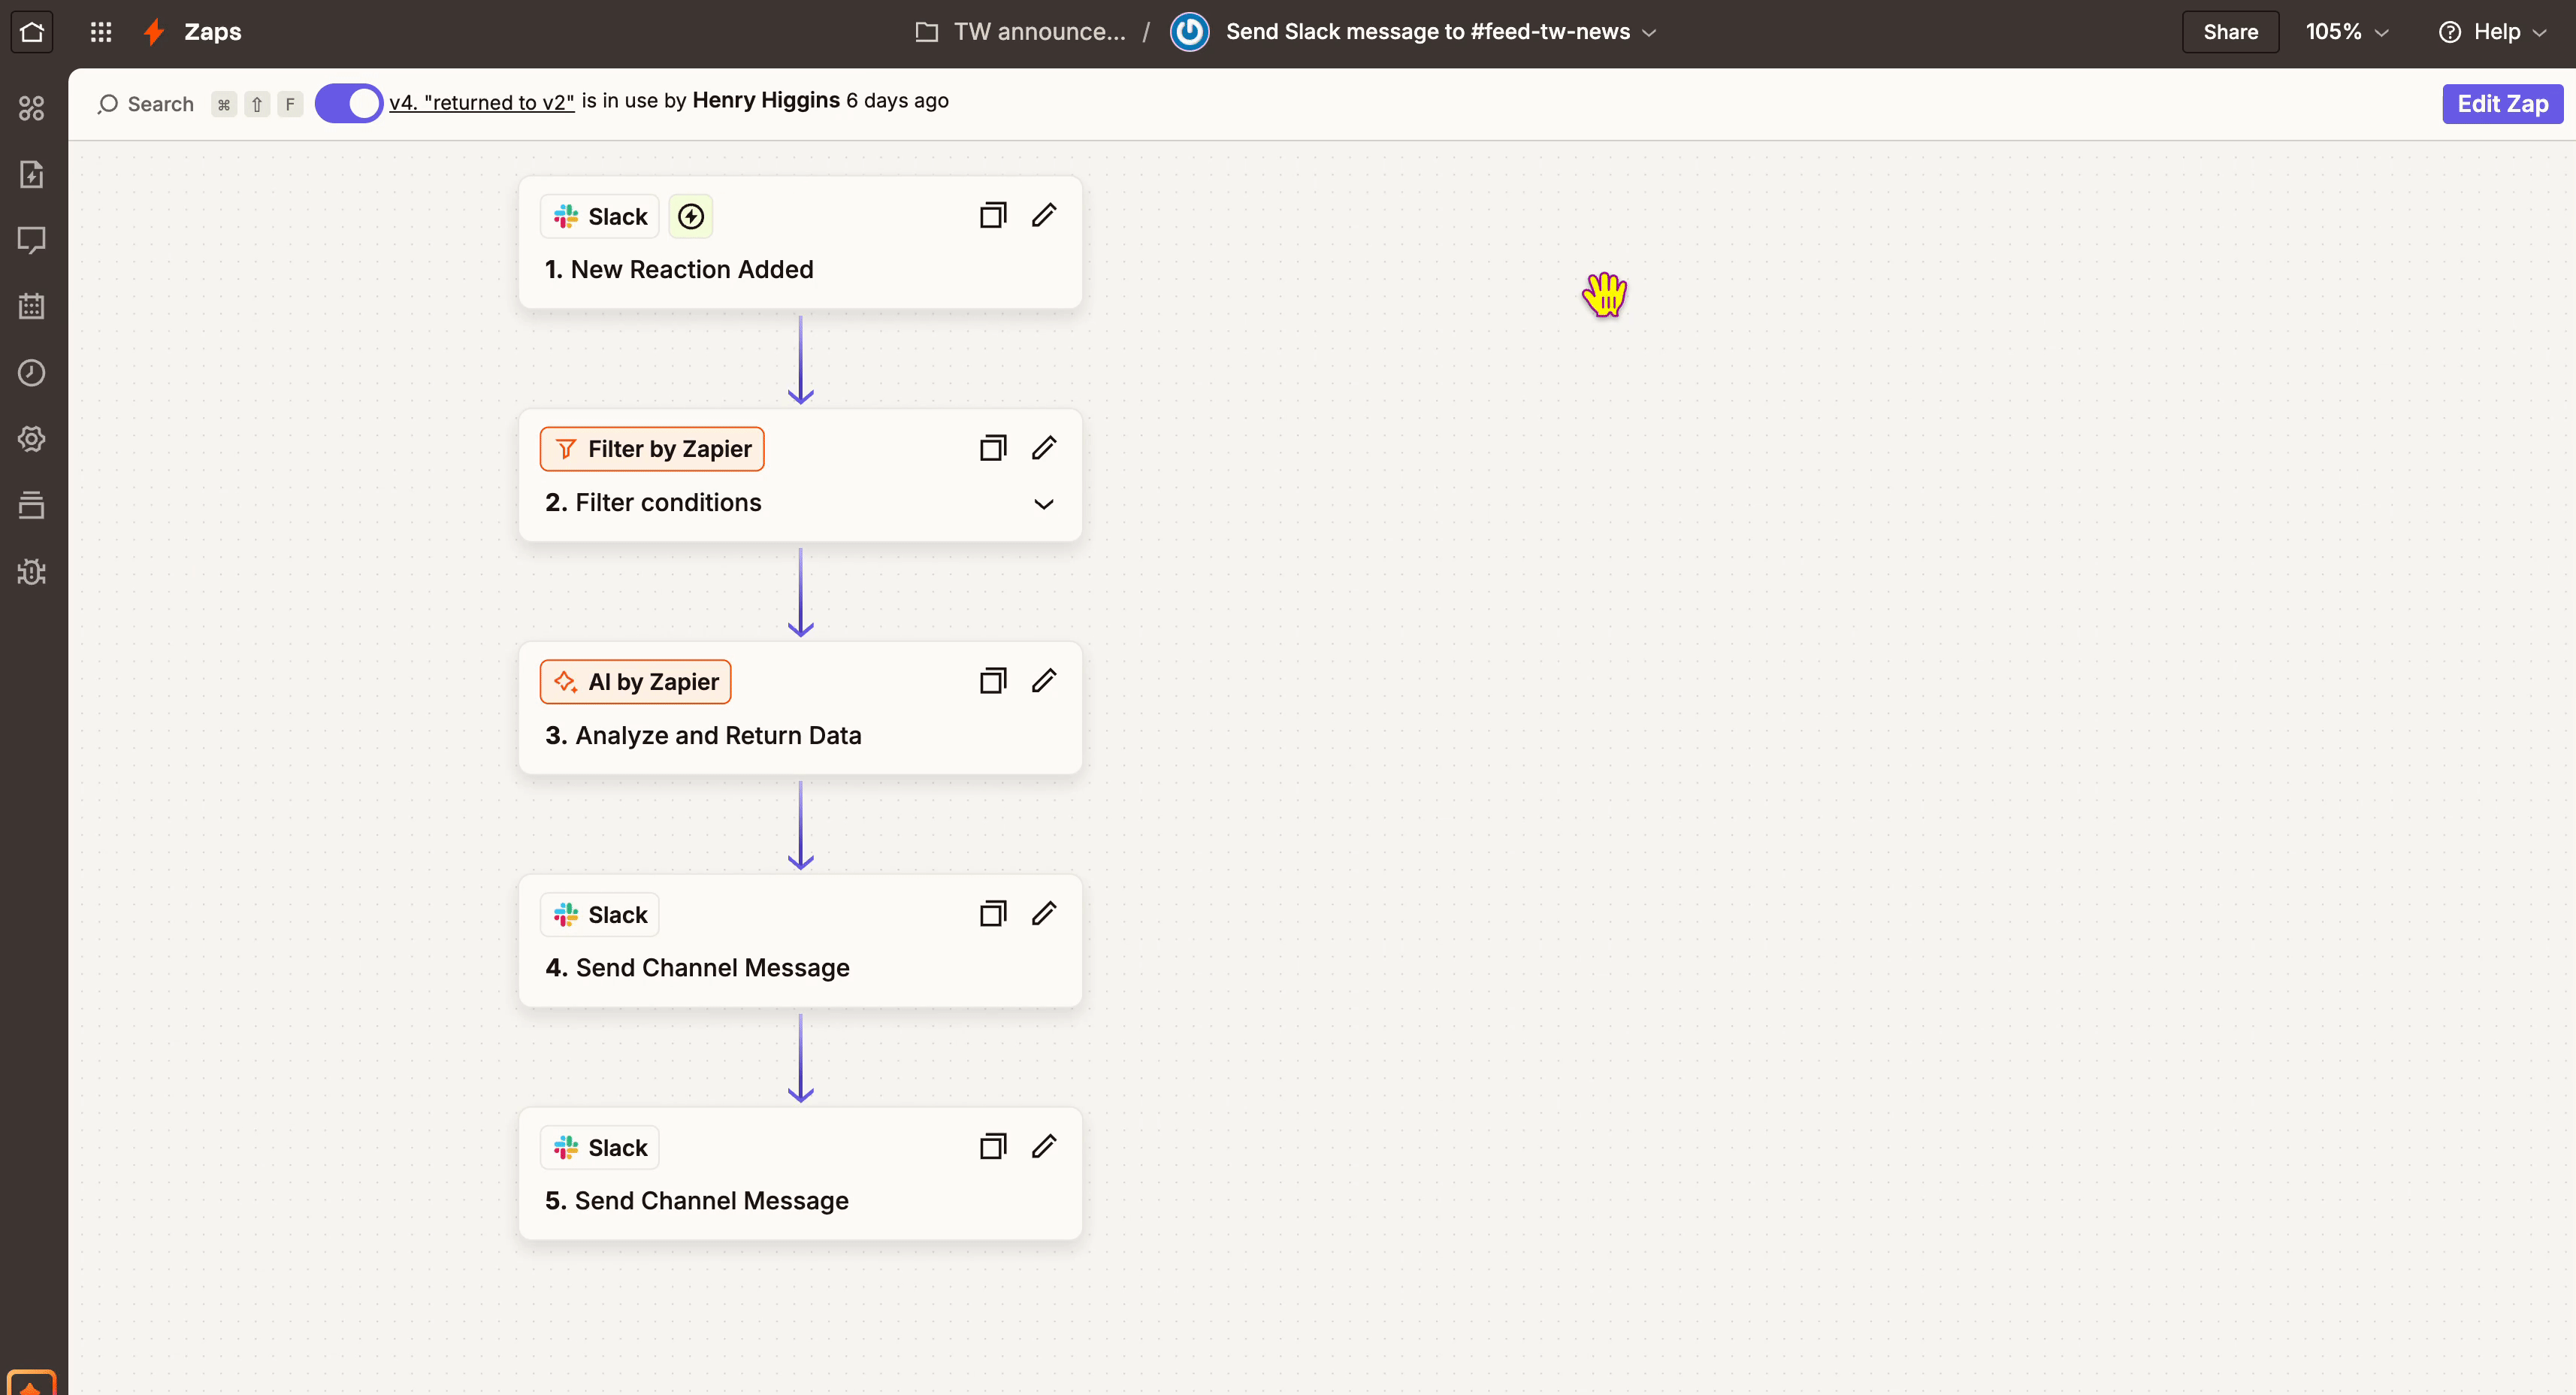The height and width of the screenshot is (1395, 2576).
Task: Click the Zaps menu label
Action: point(212,32)
